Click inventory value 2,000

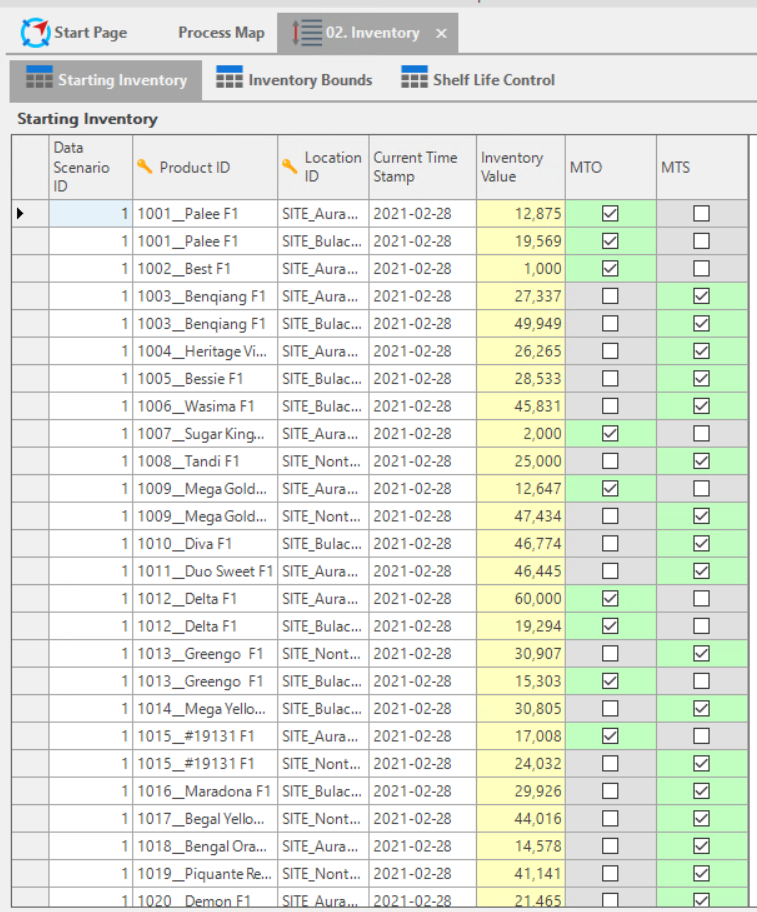pyautogui.click(x=521, y=434)
